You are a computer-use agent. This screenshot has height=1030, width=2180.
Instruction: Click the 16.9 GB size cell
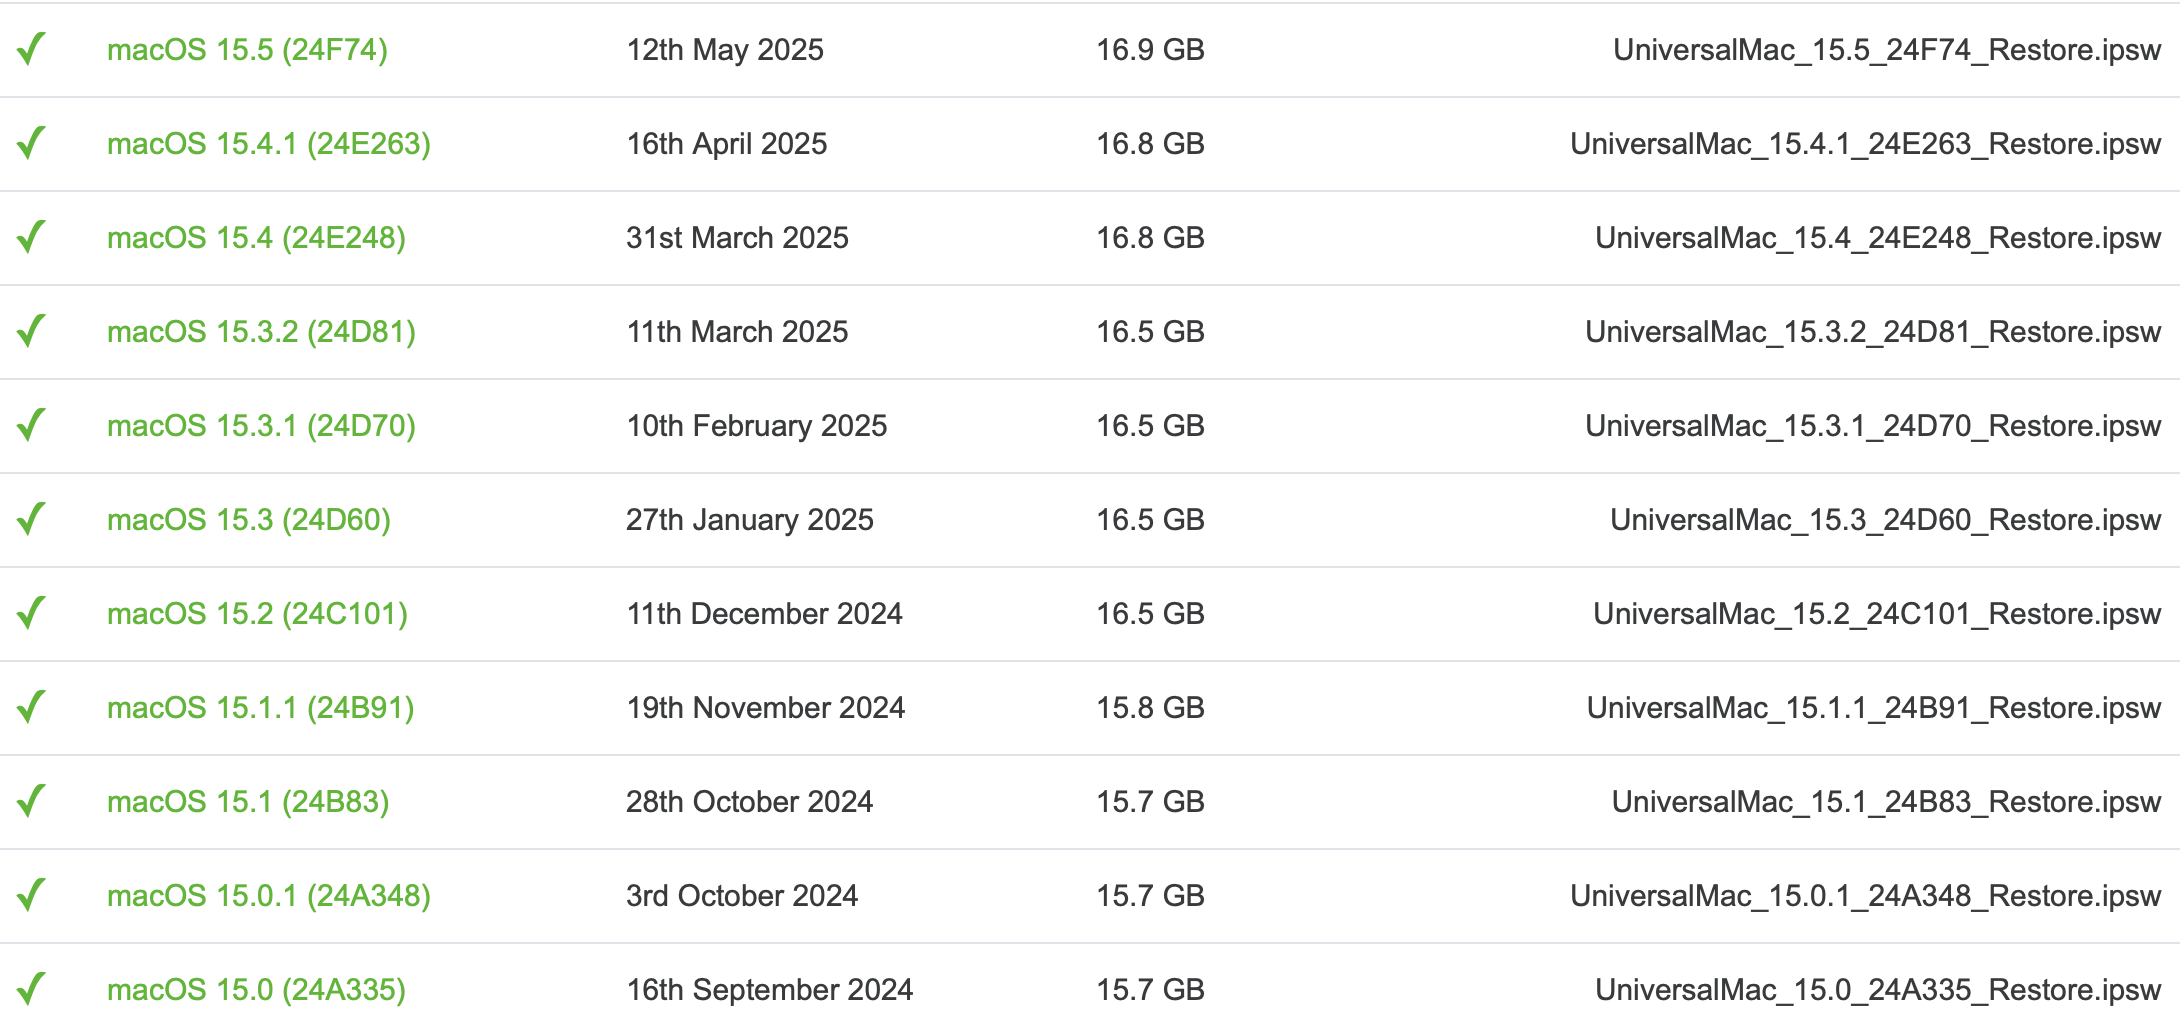(1150, 50)
